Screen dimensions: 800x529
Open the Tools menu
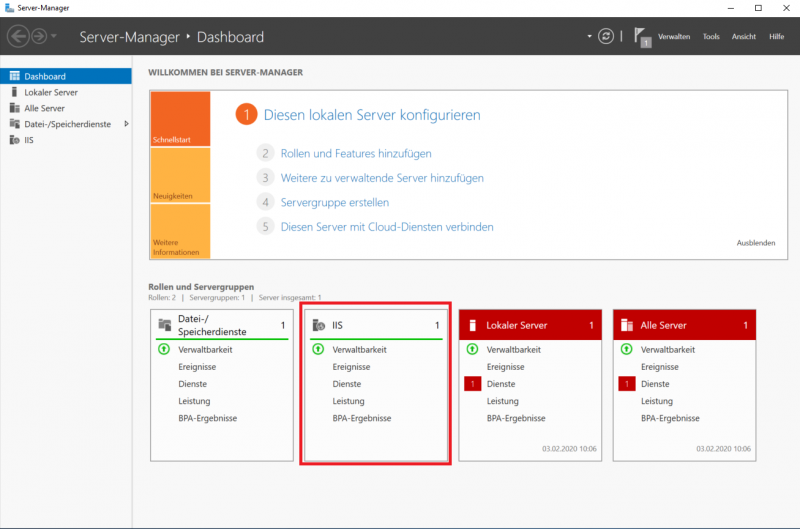tap(711, 37)
